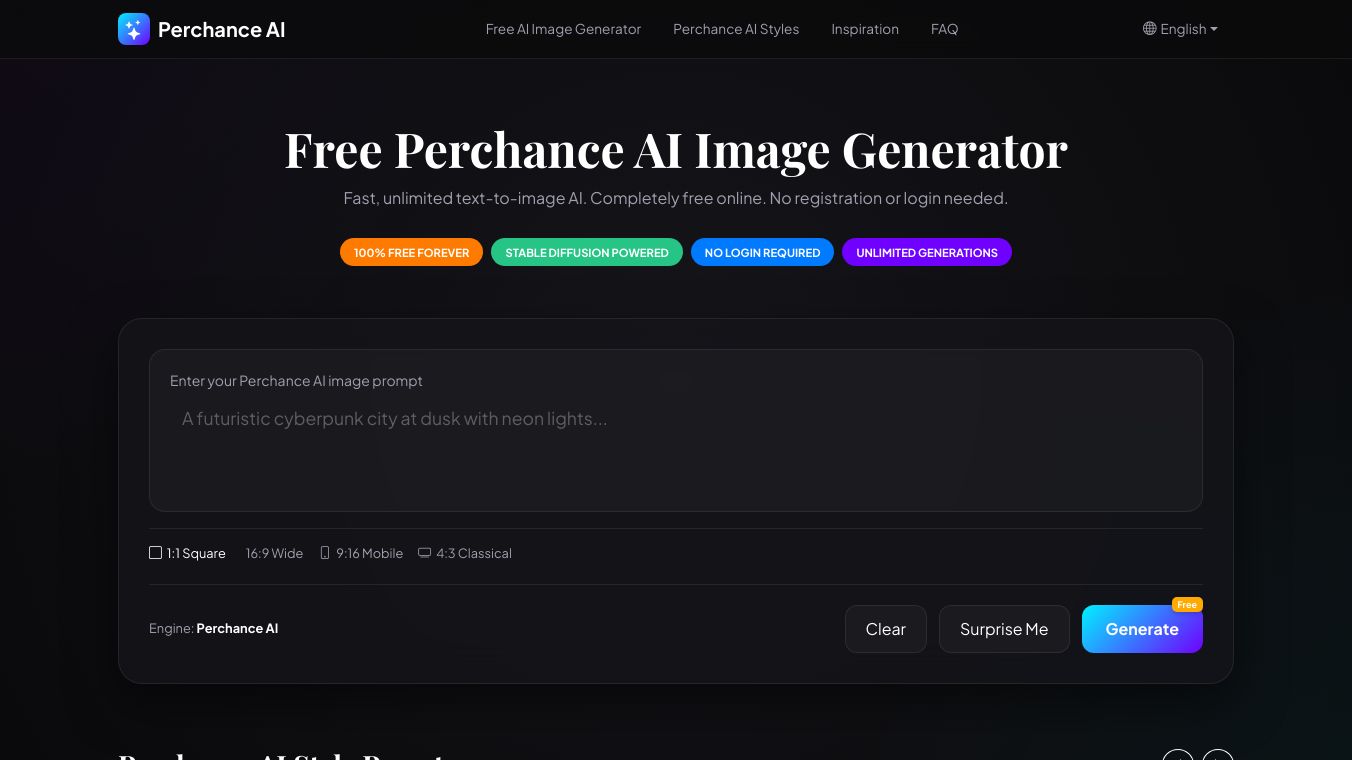Click the STABLE DIFFUSION POWERED badge
Screen dimensions: 1352x760
click(x=587, y=252)
